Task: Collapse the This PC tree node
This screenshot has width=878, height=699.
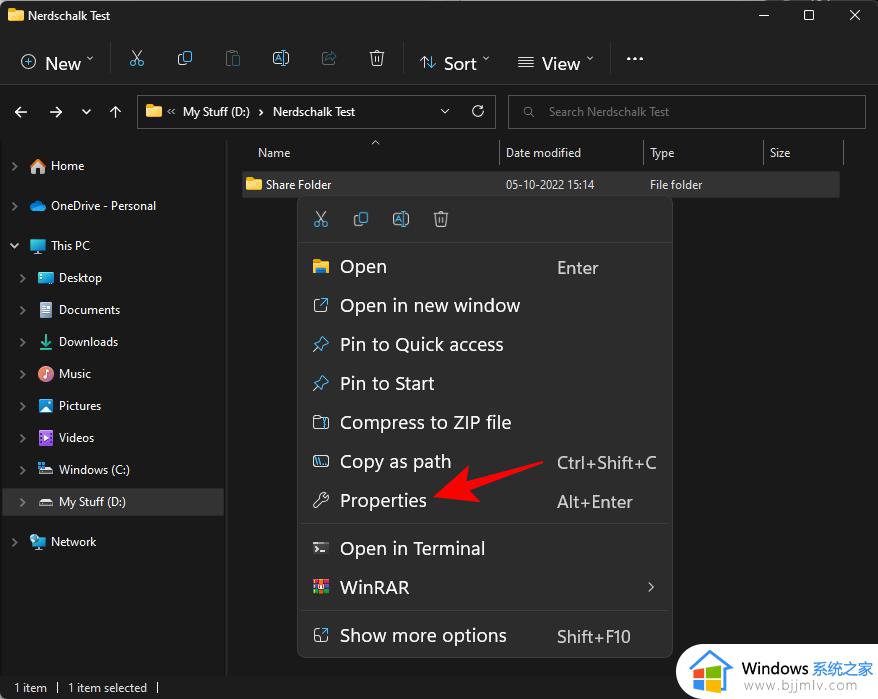Action: click(x=15, y=245)
